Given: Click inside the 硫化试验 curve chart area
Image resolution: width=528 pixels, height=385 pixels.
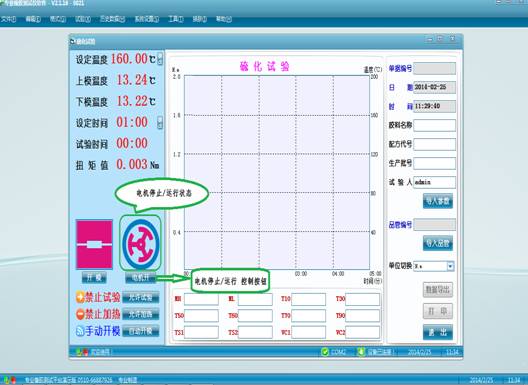Looking at the screenshot, I should pyautogui.click(x=277, y=172).
